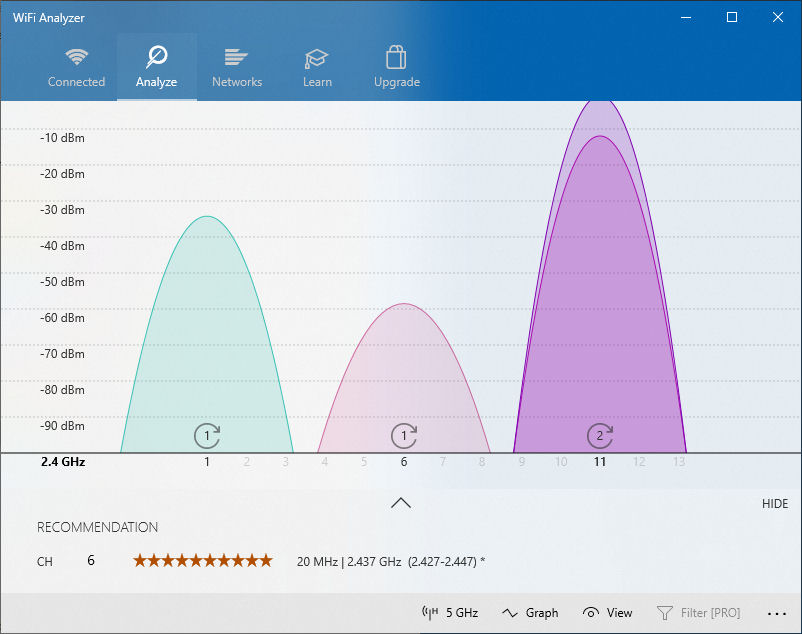Open the Upgrade shopping bag icon
Image resolution: width=802 pixels, height=634 pixels.
(x=396, y=55)
